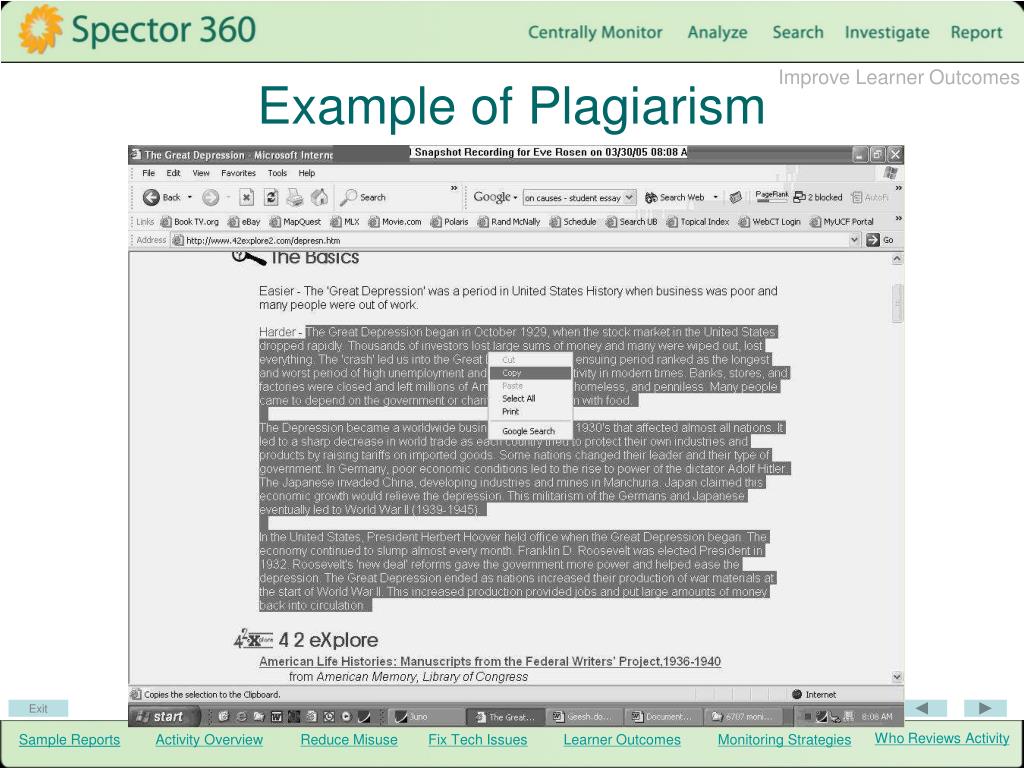Open the Learner Outcomes link
This screenshot has height=768, width=1024.
(622, 740)
